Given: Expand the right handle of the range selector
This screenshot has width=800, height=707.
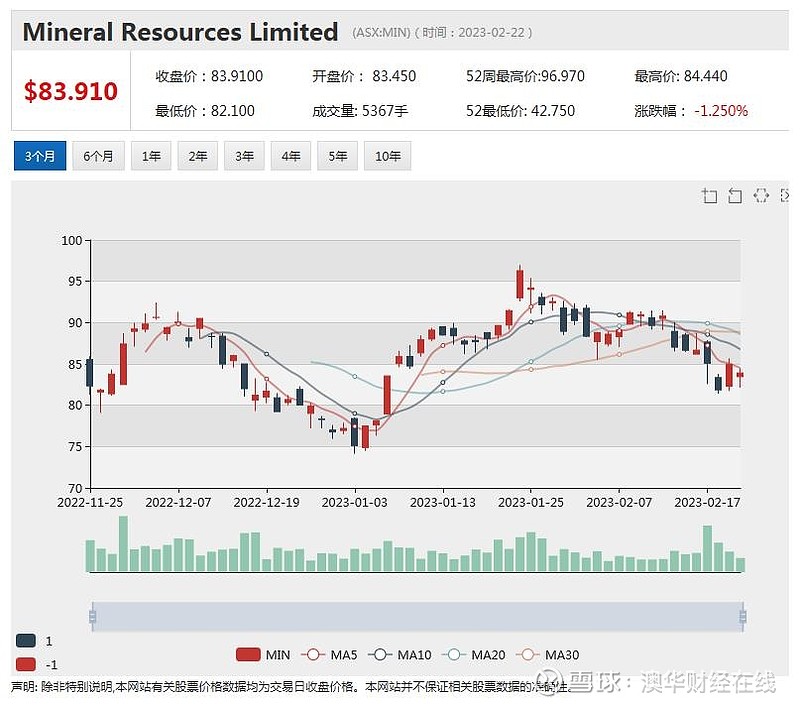Looking at the screenshot, I should [x=743, y=617].
